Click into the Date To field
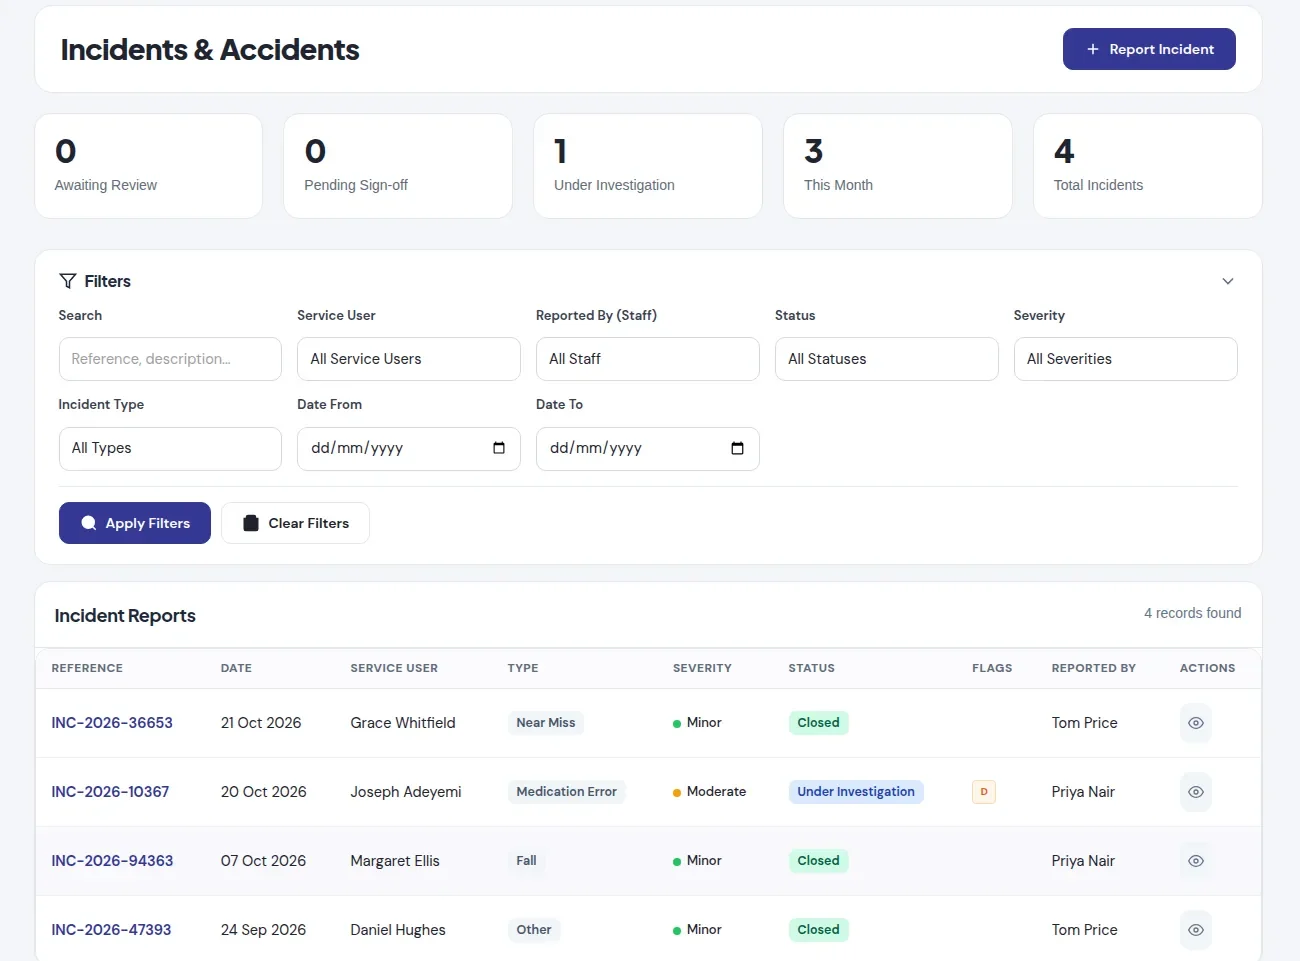The image size is (1300, 961). pyautogui.click(x=648, y=449)
